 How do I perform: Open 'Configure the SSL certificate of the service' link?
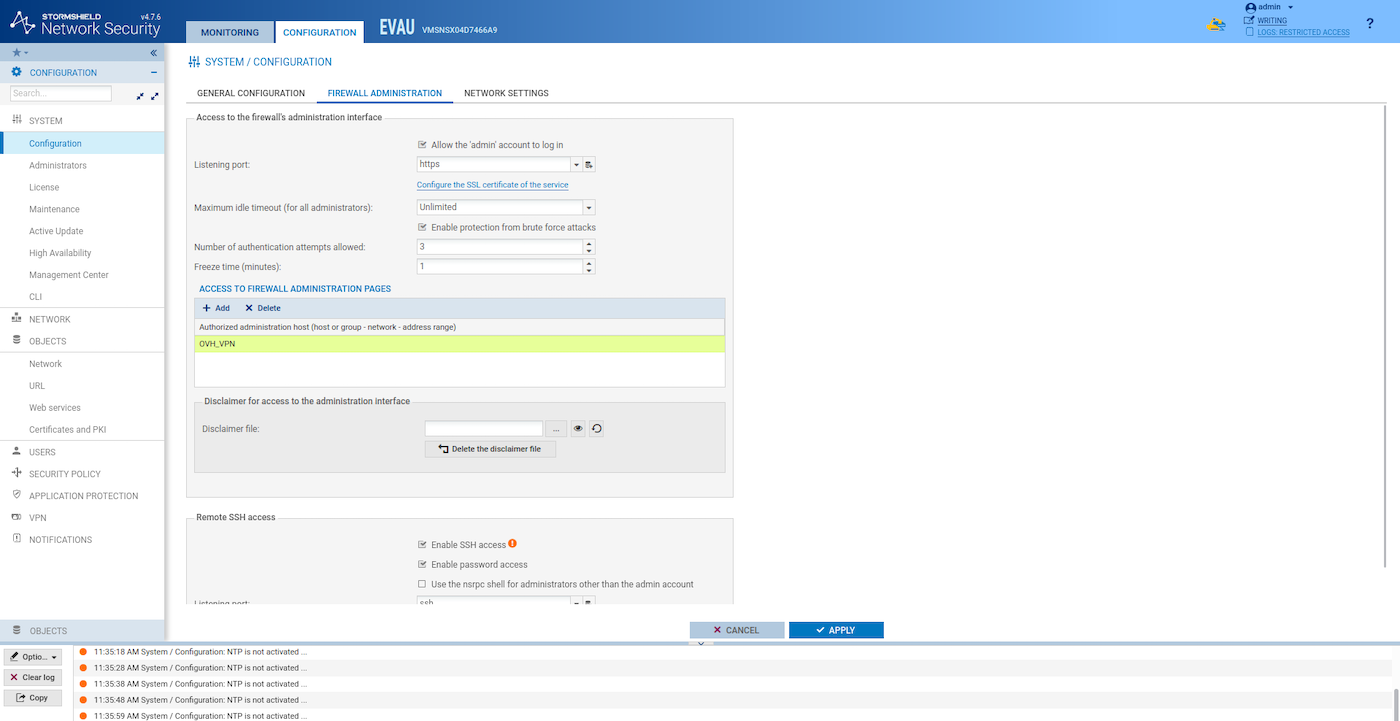(492, 185)
